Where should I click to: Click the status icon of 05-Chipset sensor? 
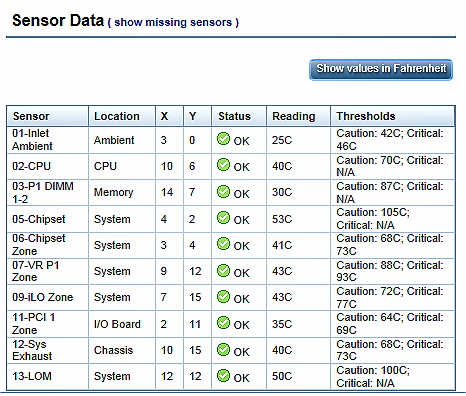pos(223,218)
